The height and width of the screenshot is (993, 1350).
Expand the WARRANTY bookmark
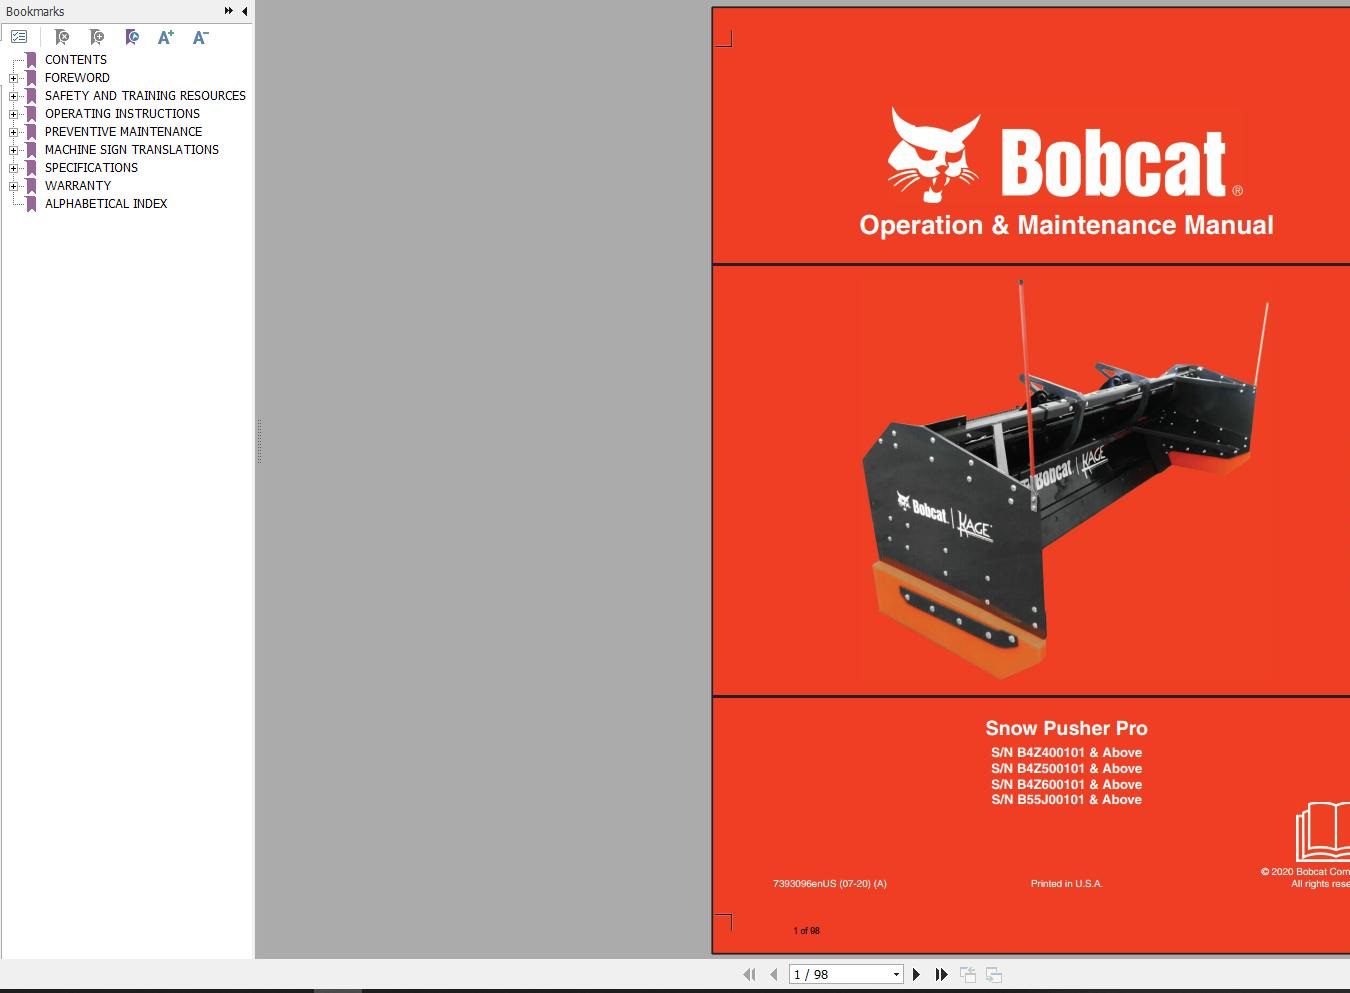[x=12, y=186]
